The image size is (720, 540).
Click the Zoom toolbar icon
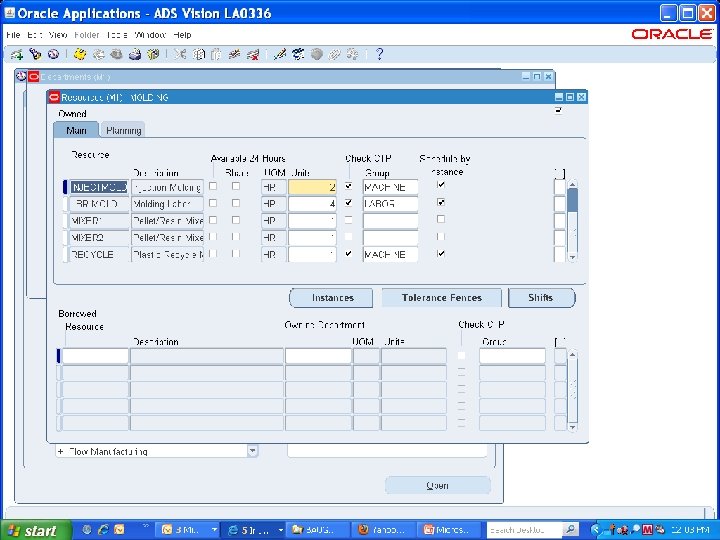tap(298, 55)
